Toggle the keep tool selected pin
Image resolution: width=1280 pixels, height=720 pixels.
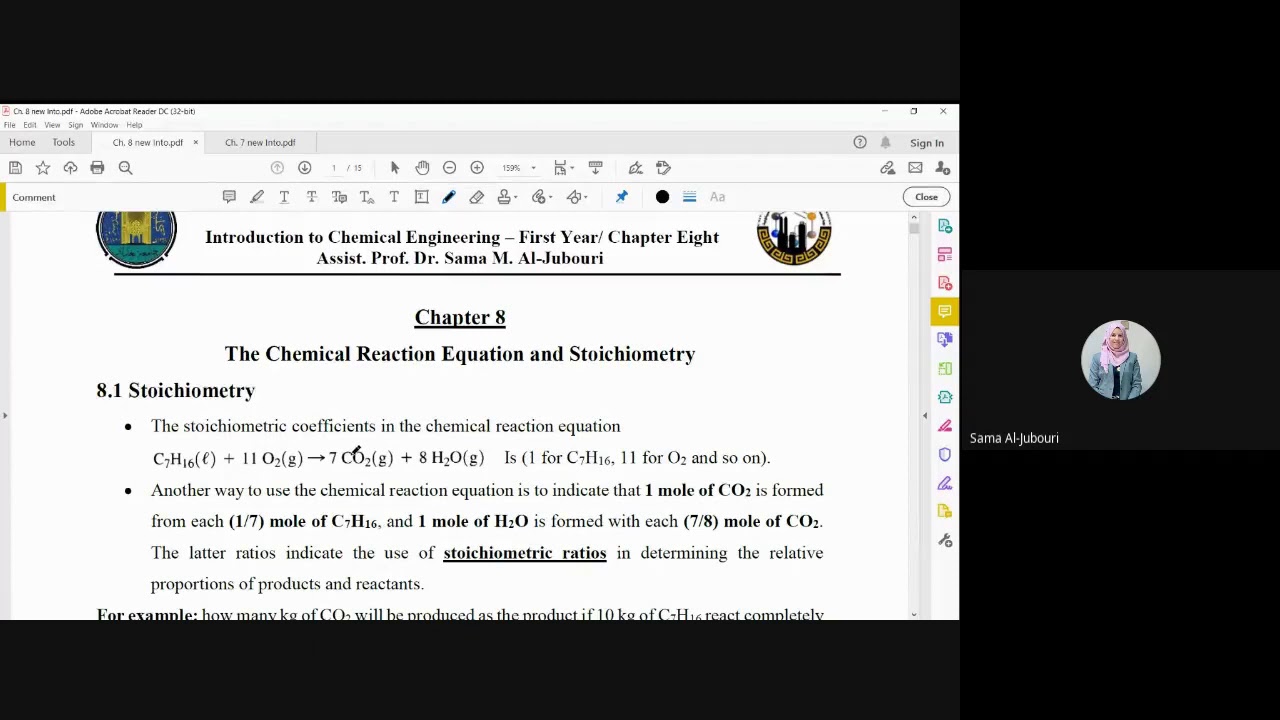click(621, 197)
